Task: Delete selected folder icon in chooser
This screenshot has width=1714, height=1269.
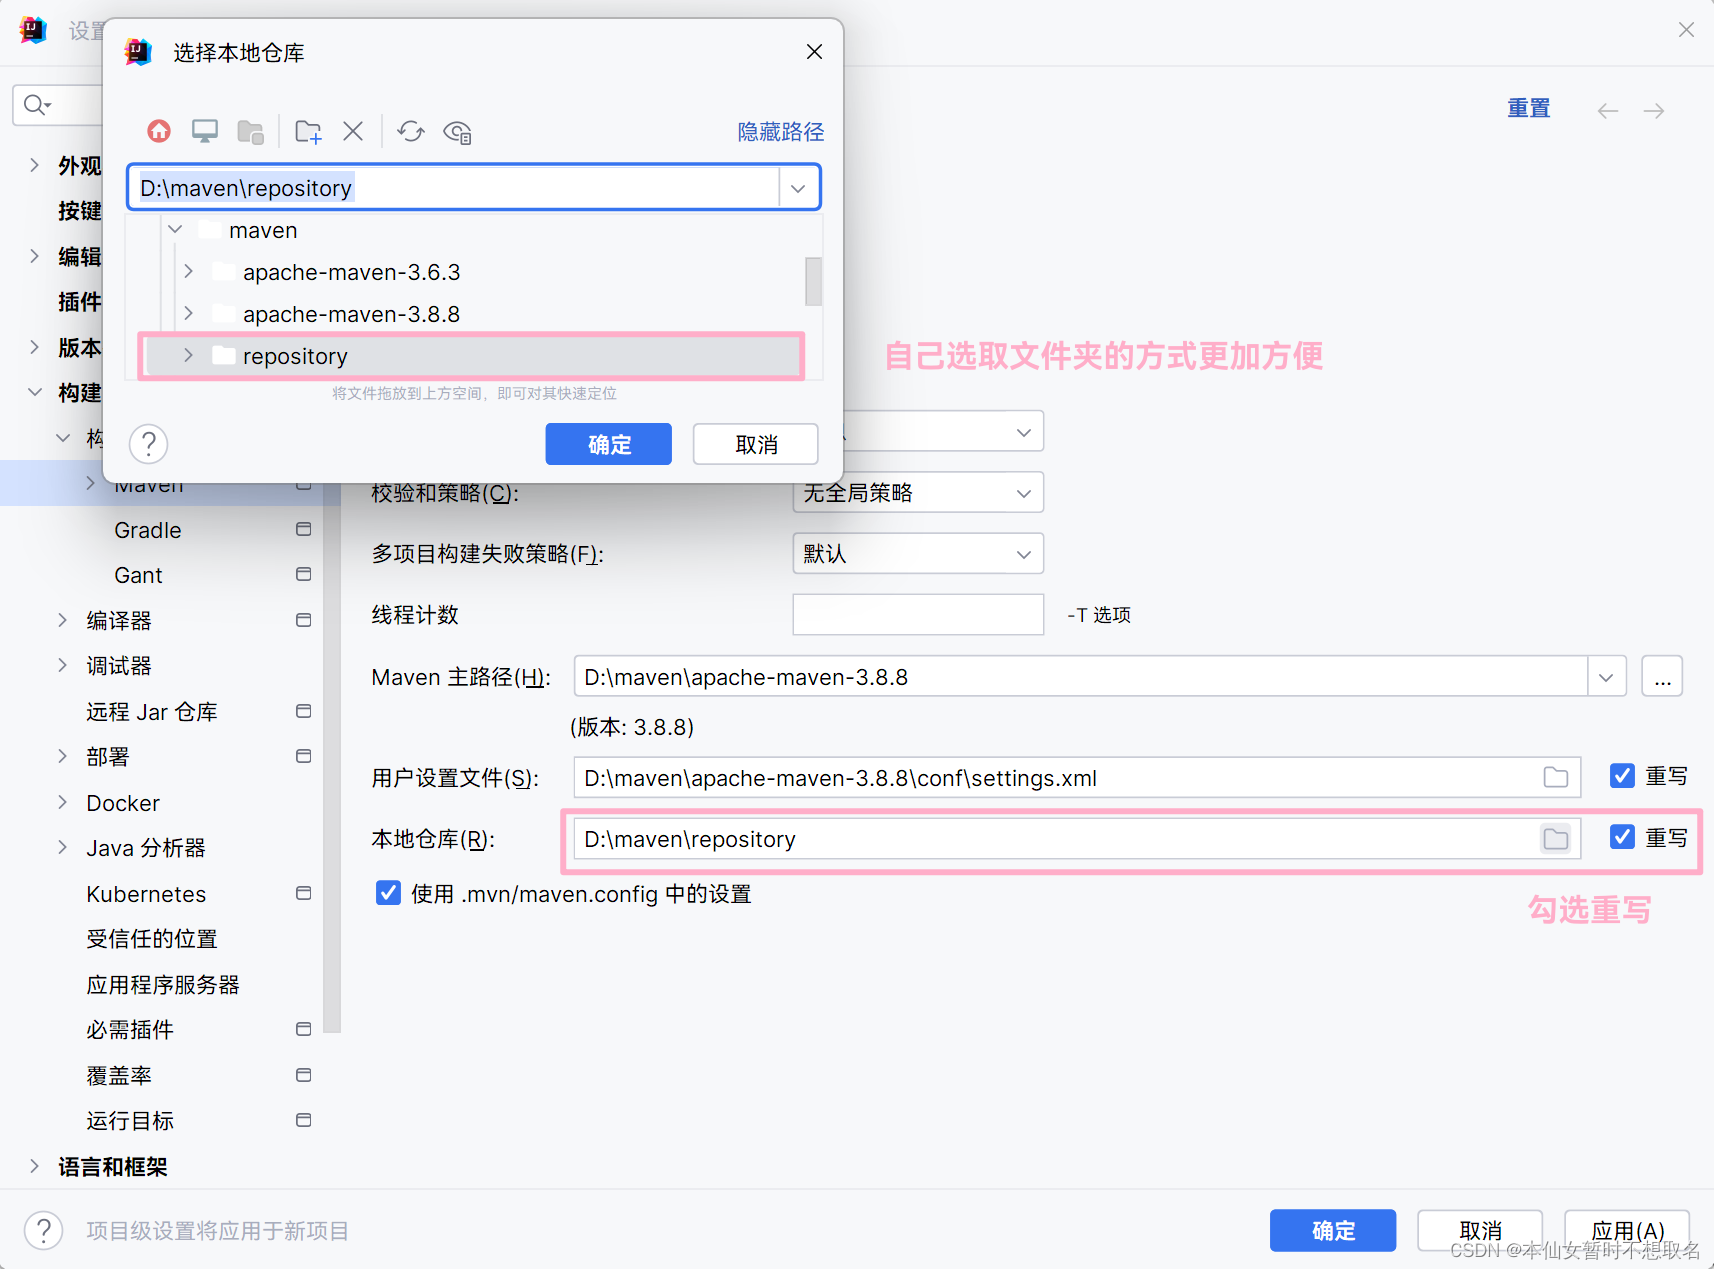Action: pyautogui.click(x=353, y=131)
